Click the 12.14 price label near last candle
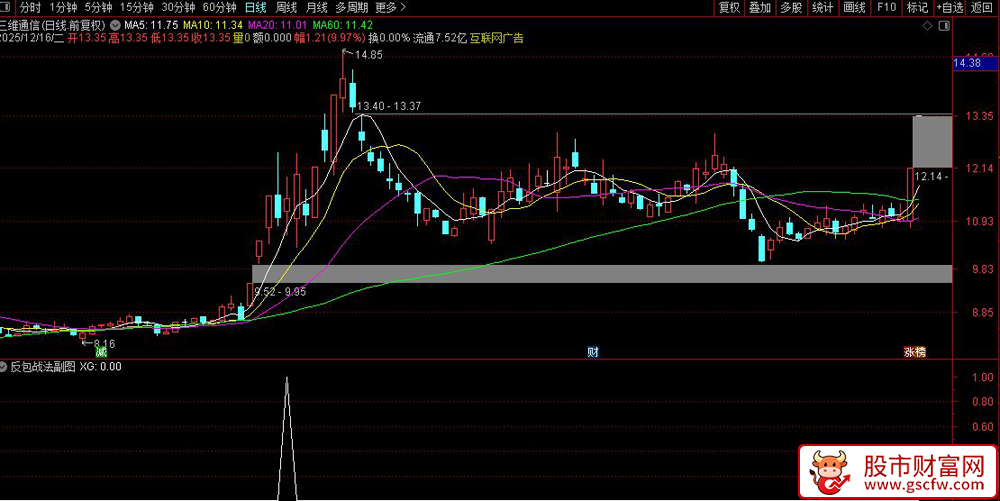1000x501 pixels. pyautogui.click(x=930, y=177)
